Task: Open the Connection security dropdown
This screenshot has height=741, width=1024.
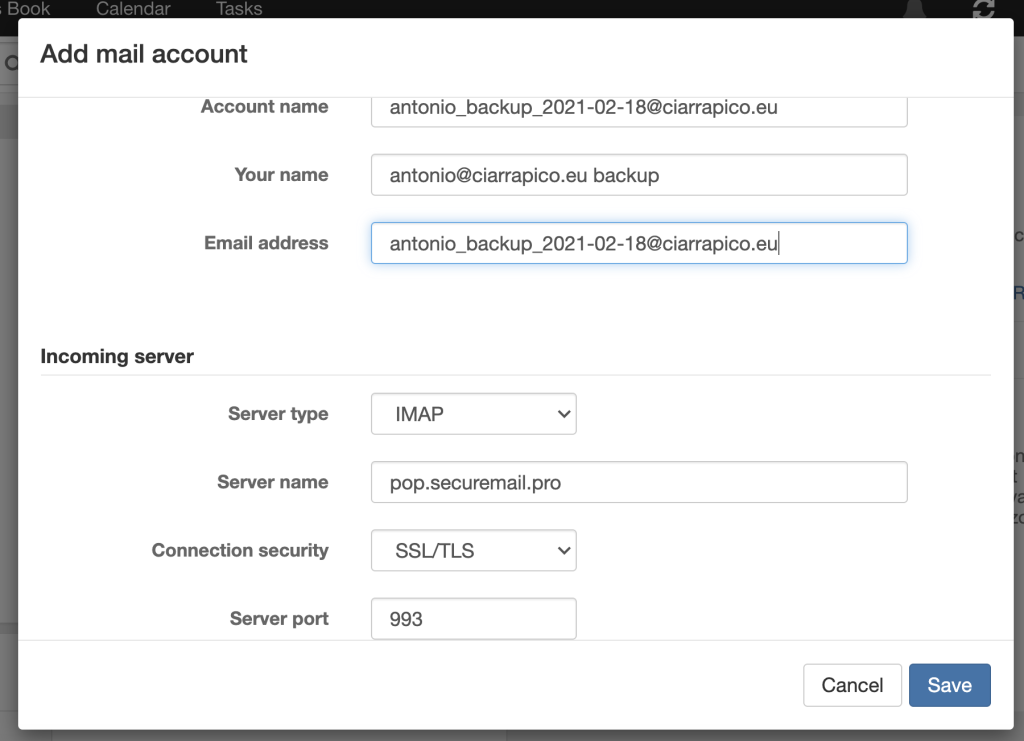Action: pyautogui.click(x=473, y=550)
